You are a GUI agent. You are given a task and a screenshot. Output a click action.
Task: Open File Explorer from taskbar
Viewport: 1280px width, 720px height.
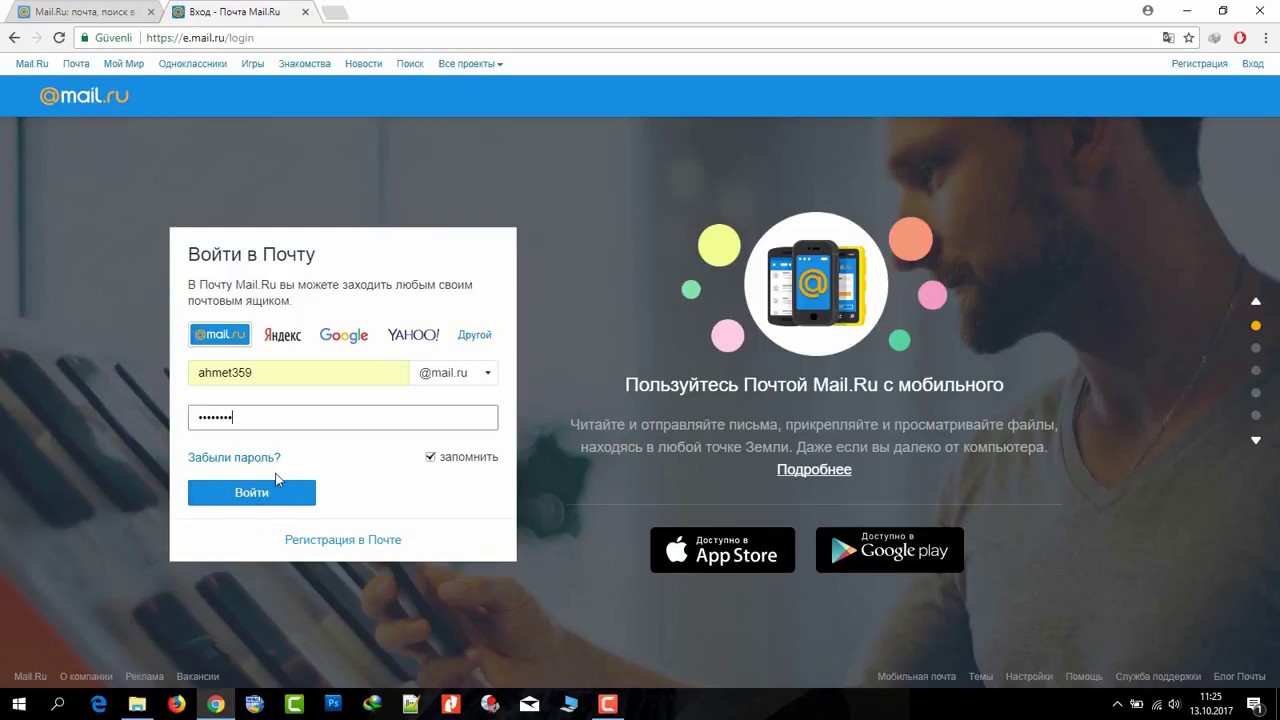pos(137,704)
